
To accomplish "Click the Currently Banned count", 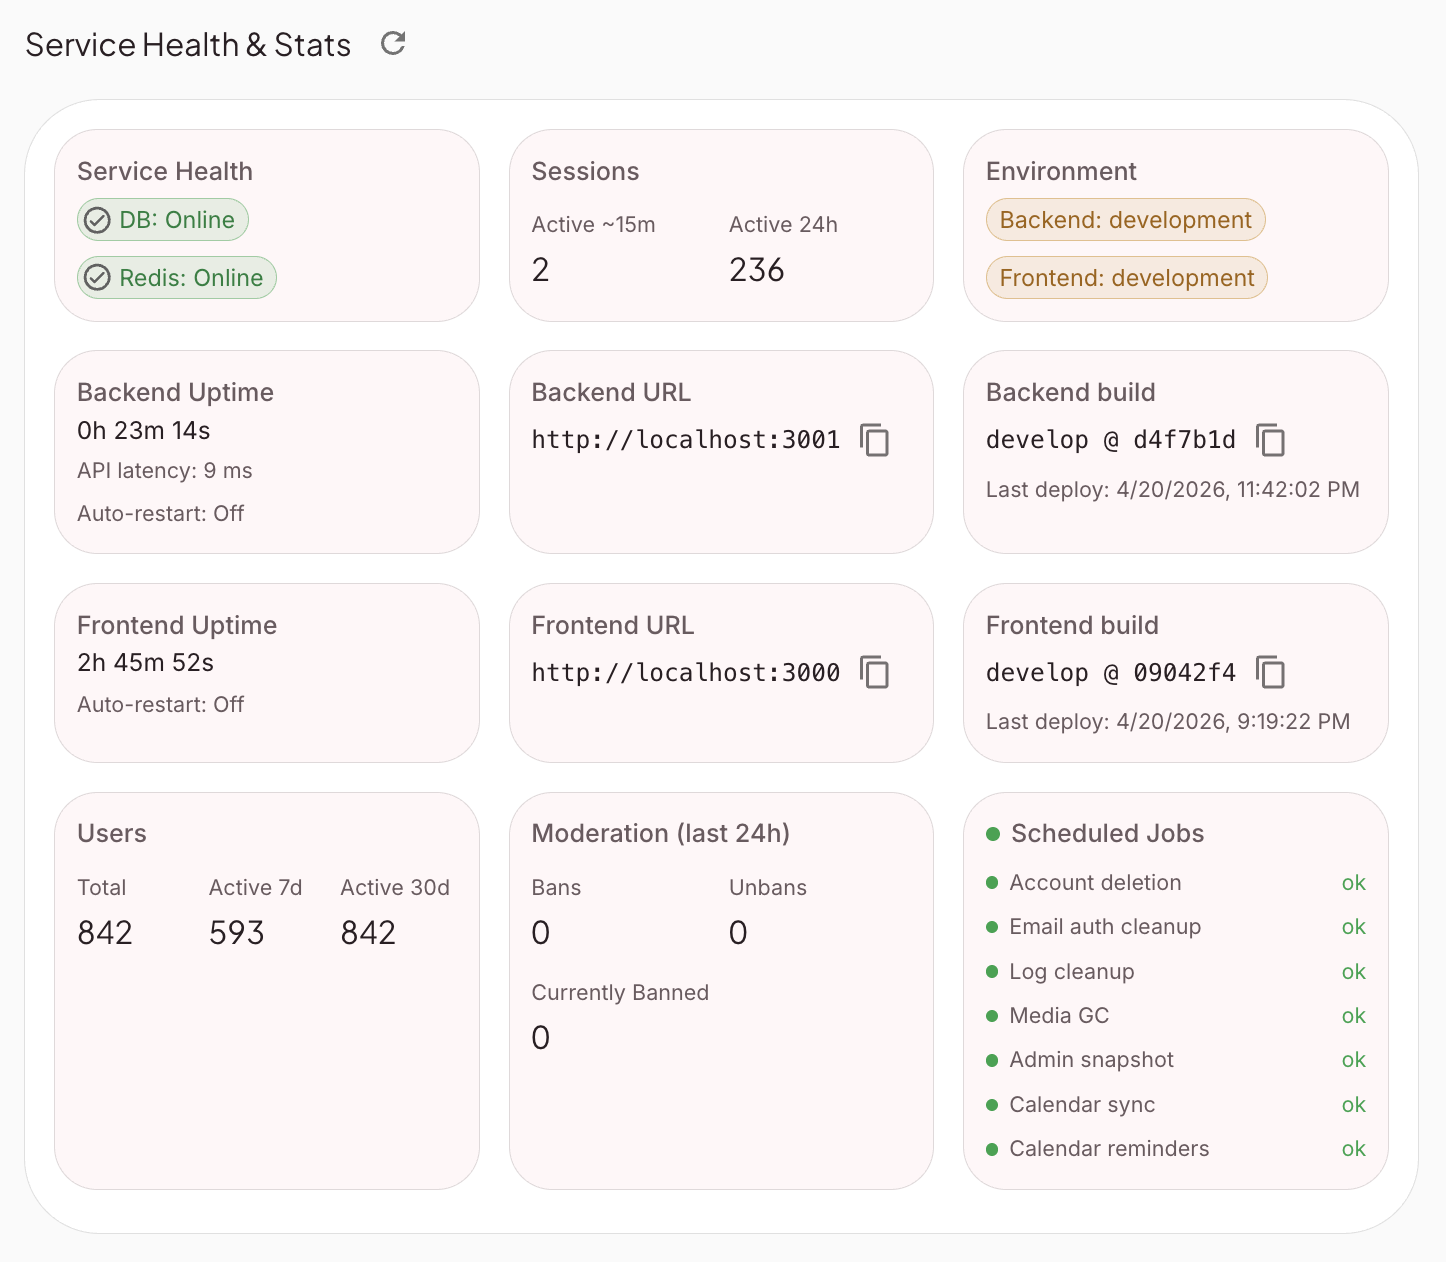I will (541, 1038).
